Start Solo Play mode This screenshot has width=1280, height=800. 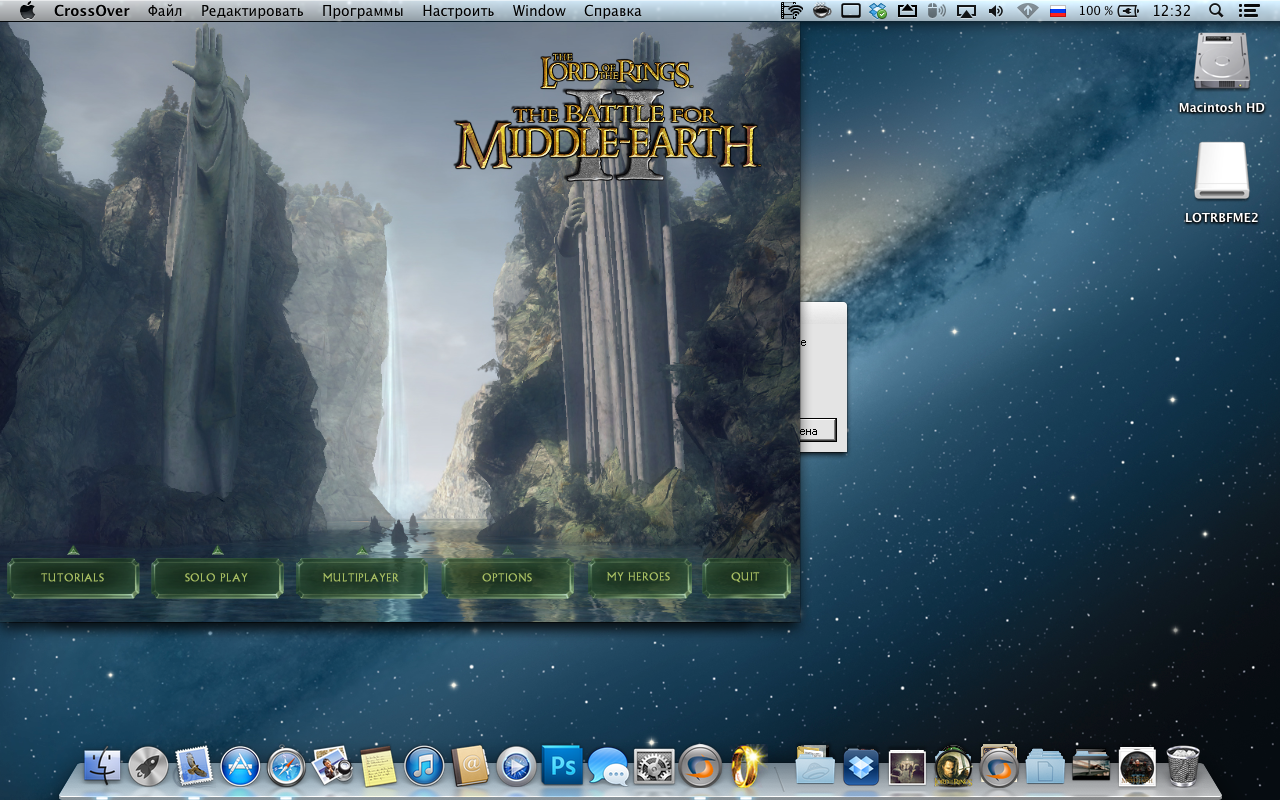[216, 577]
